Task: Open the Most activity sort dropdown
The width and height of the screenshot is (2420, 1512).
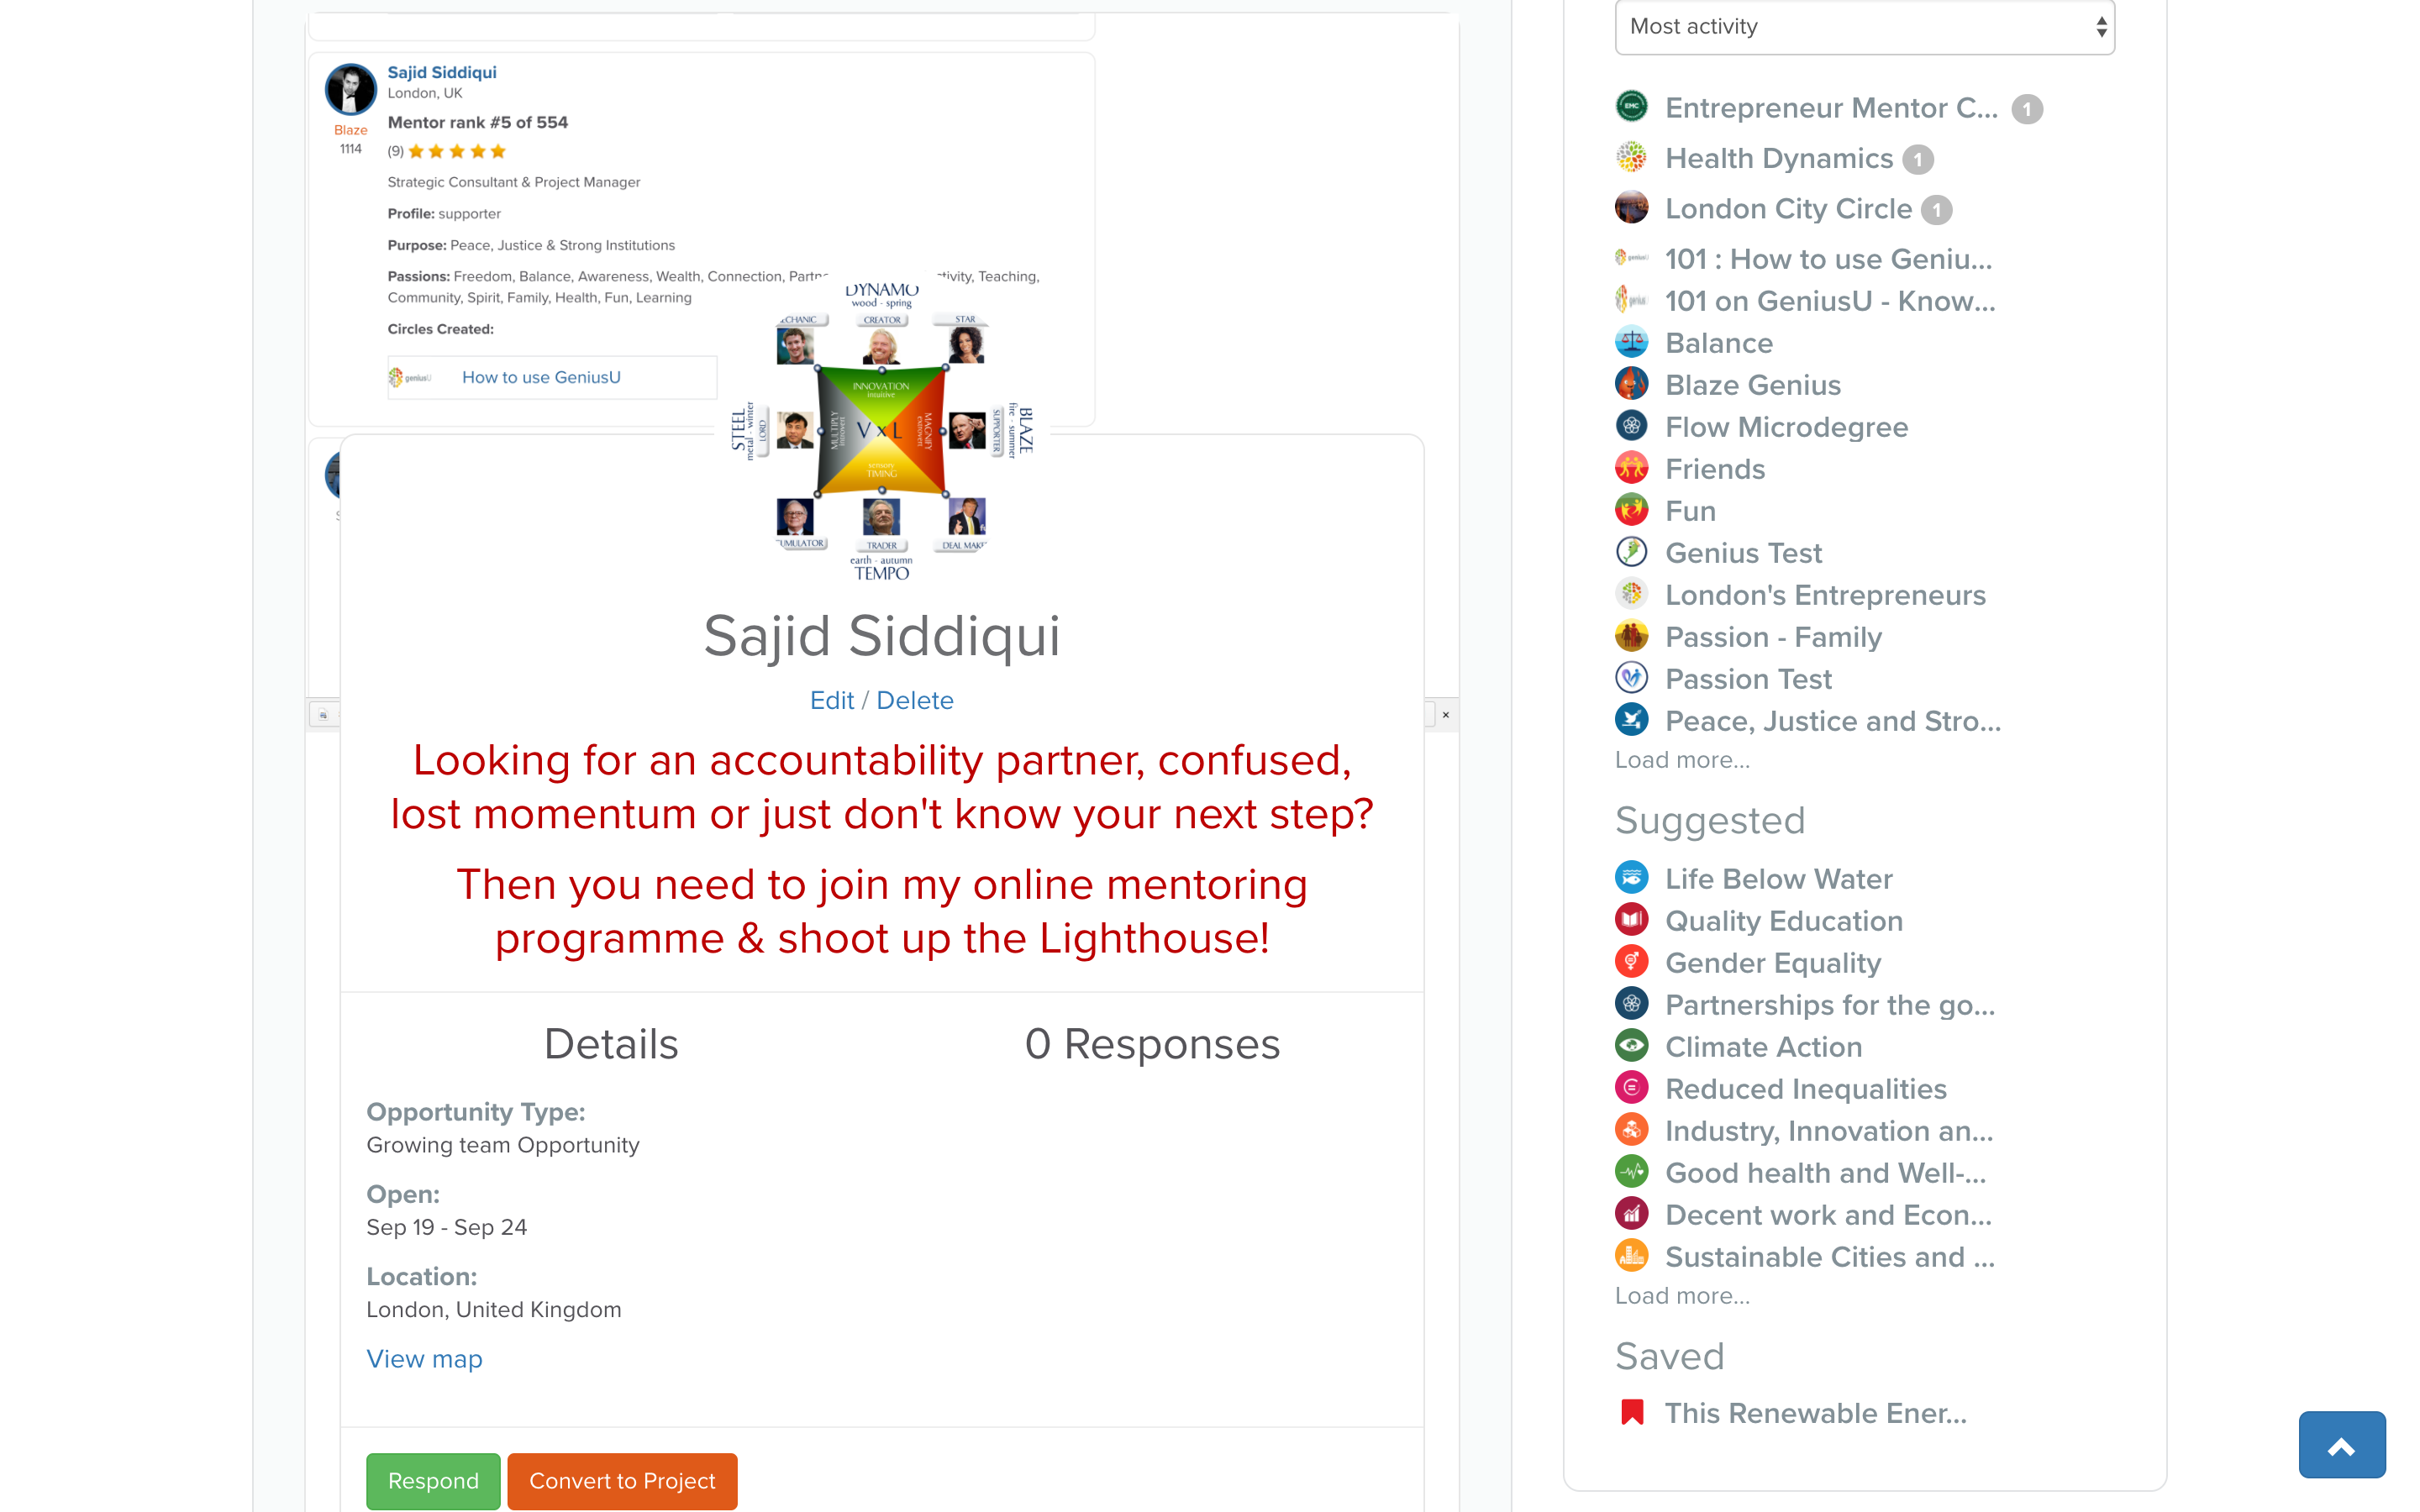Action: pyautogui.click(x=1864, y=27)
